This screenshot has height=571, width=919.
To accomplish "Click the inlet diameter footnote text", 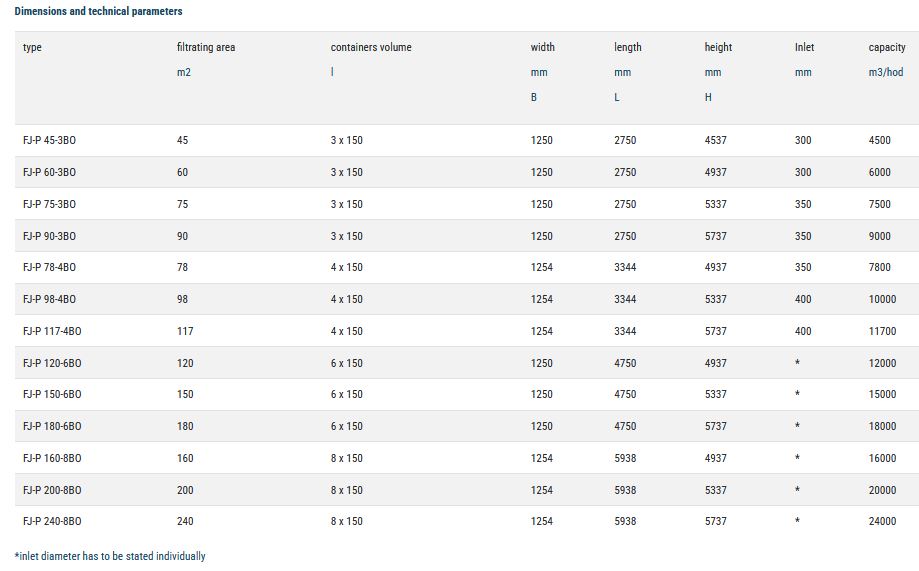I will coord(110,556).
